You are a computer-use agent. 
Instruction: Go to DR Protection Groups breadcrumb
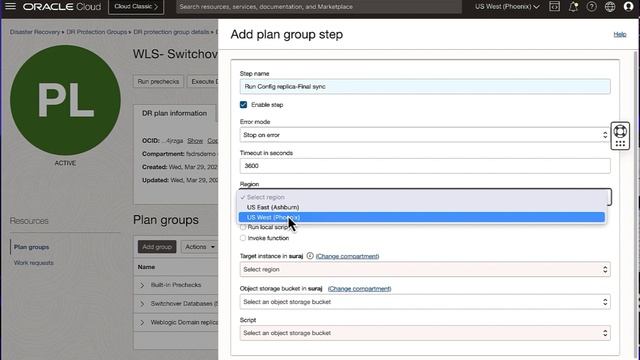97,32
